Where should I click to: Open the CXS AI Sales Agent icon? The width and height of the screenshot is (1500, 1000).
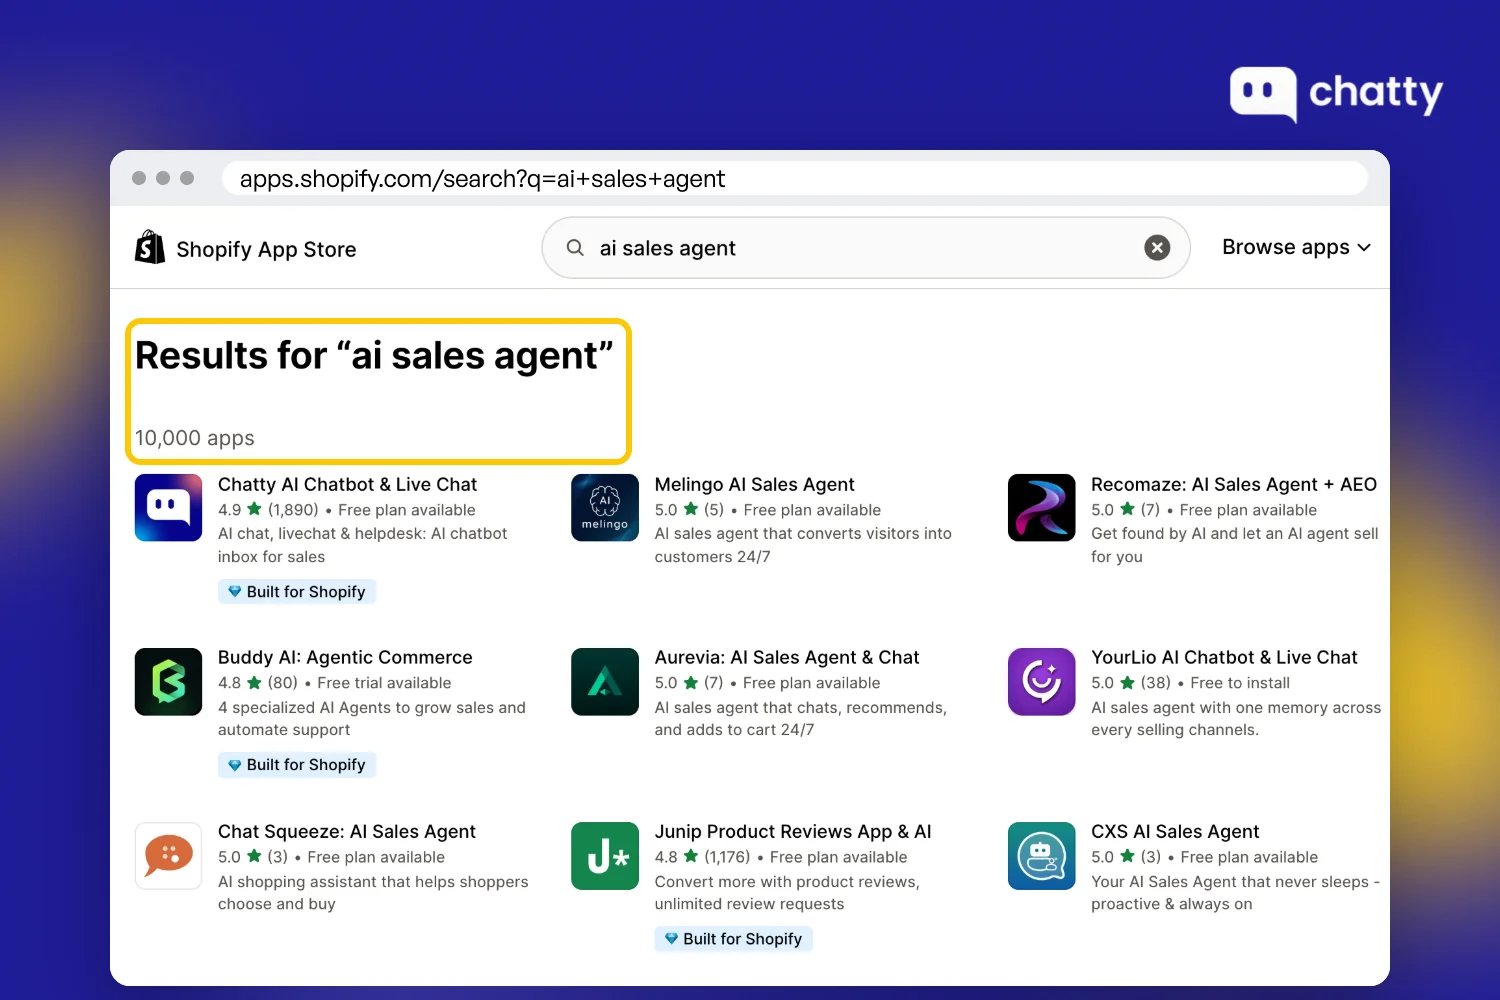tap(1042, 856)
